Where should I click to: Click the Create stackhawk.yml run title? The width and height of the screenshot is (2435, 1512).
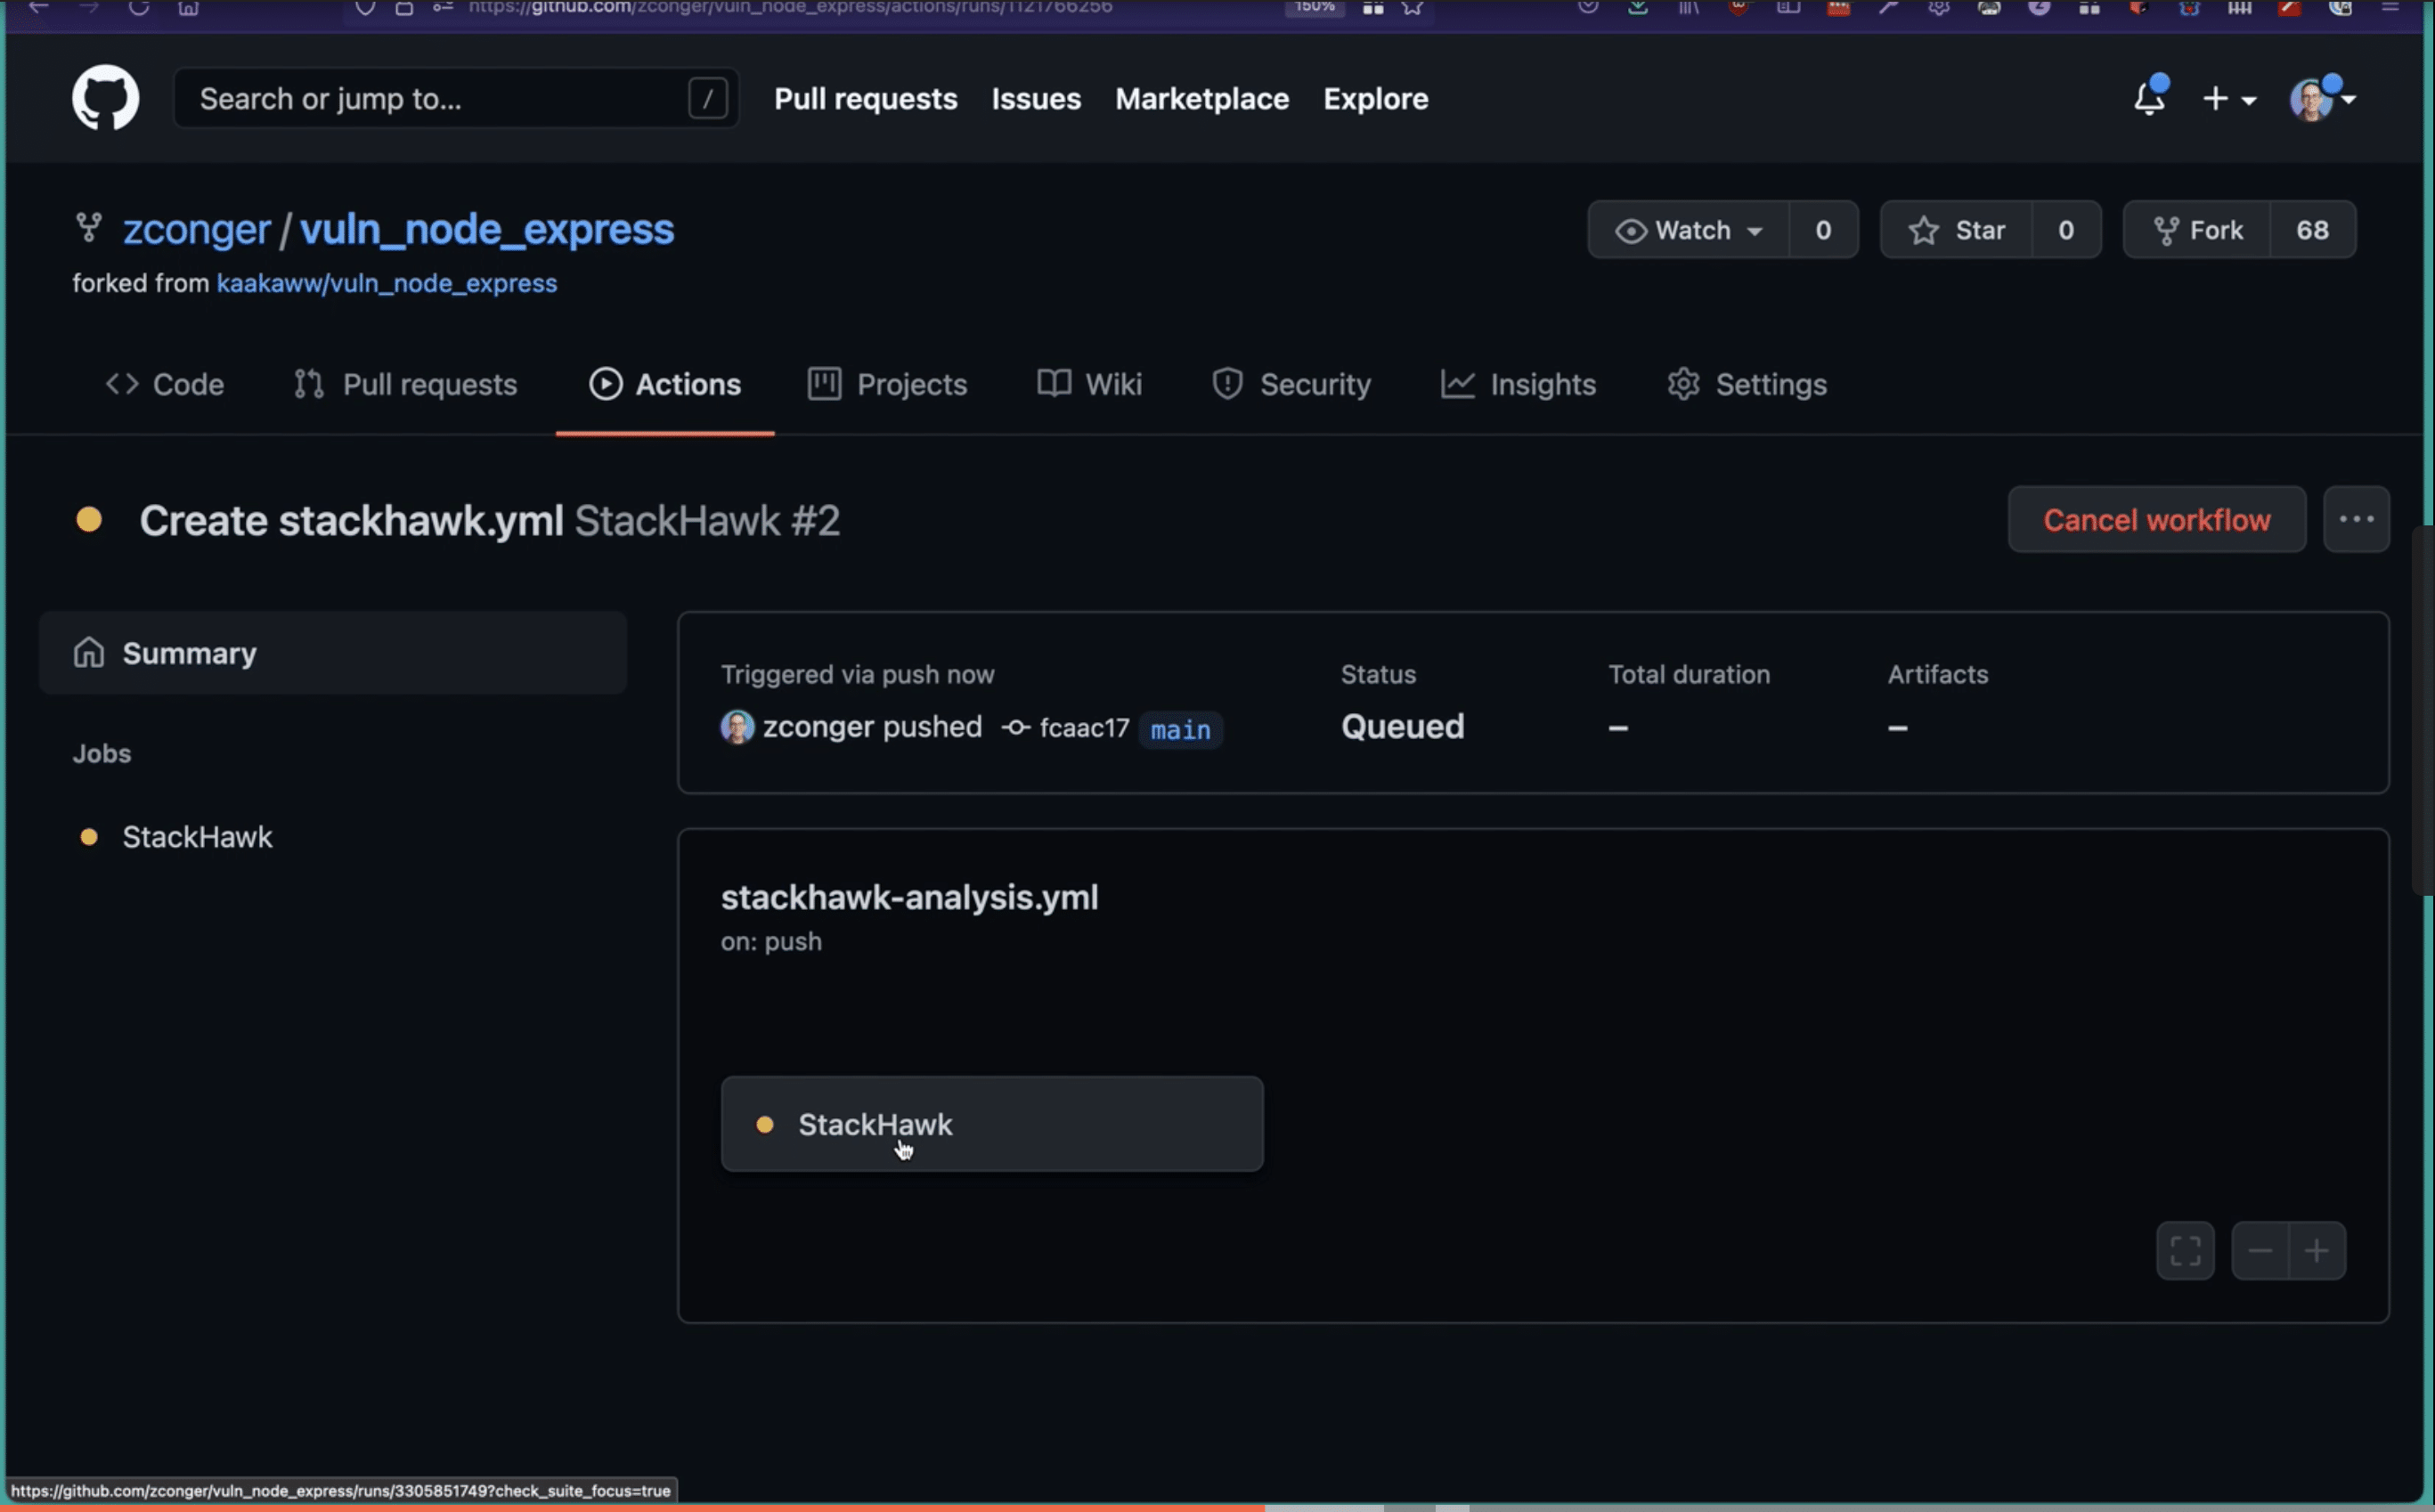click(351, 521)
